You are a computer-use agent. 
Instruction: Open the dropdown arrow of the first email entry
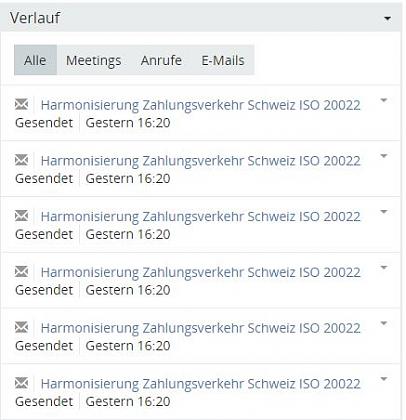(x=384, y=100)
